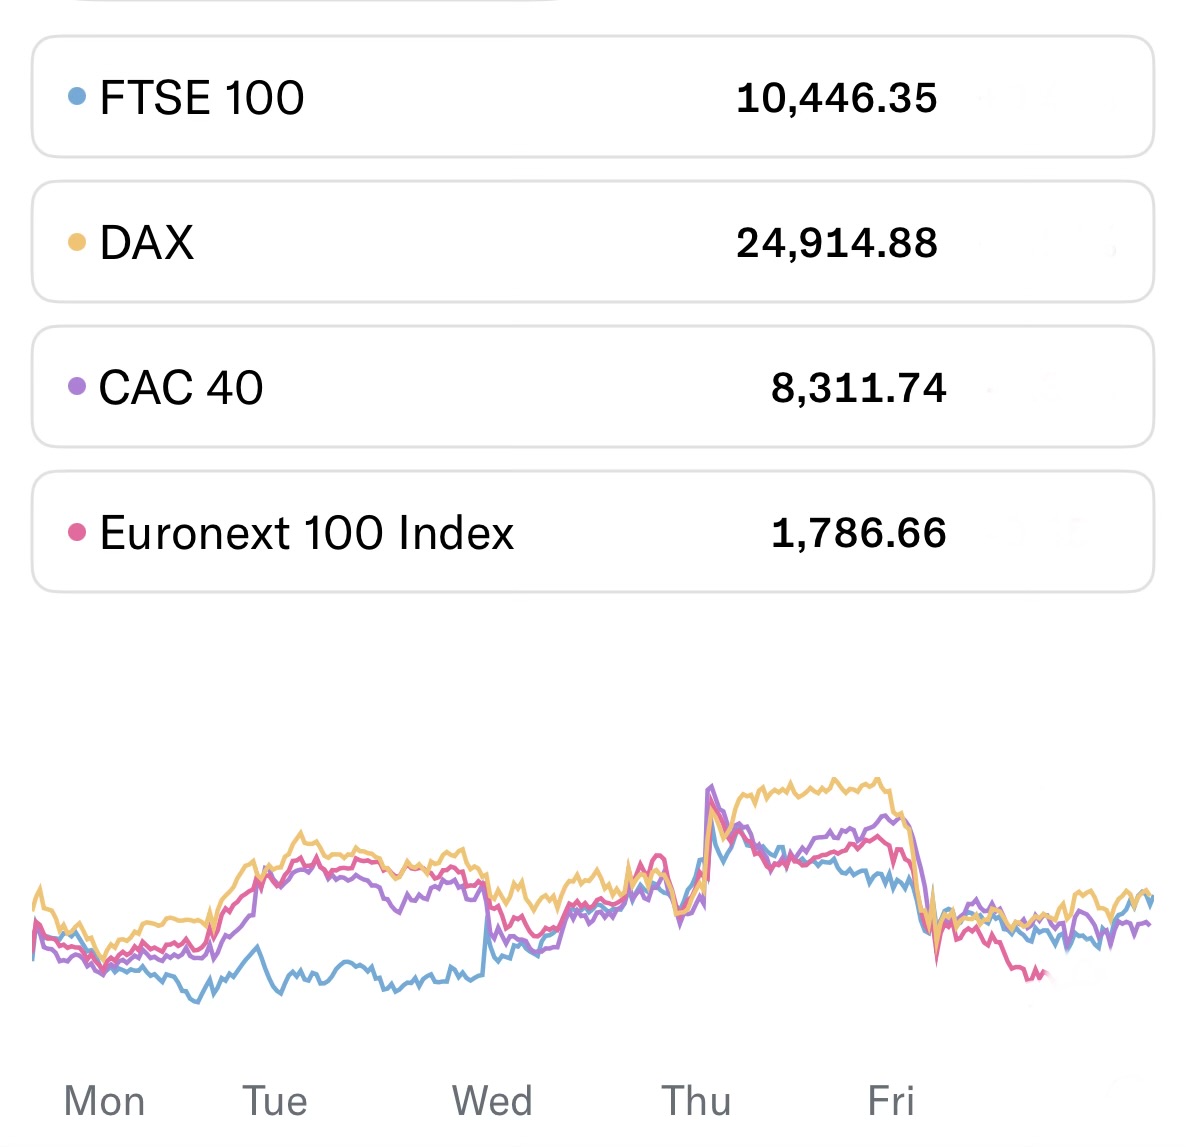The width and height of the screenshot is (1186, 1147).
Task: Click the blue dot beside FTSE 100
Action: click(x=77, y=97)
